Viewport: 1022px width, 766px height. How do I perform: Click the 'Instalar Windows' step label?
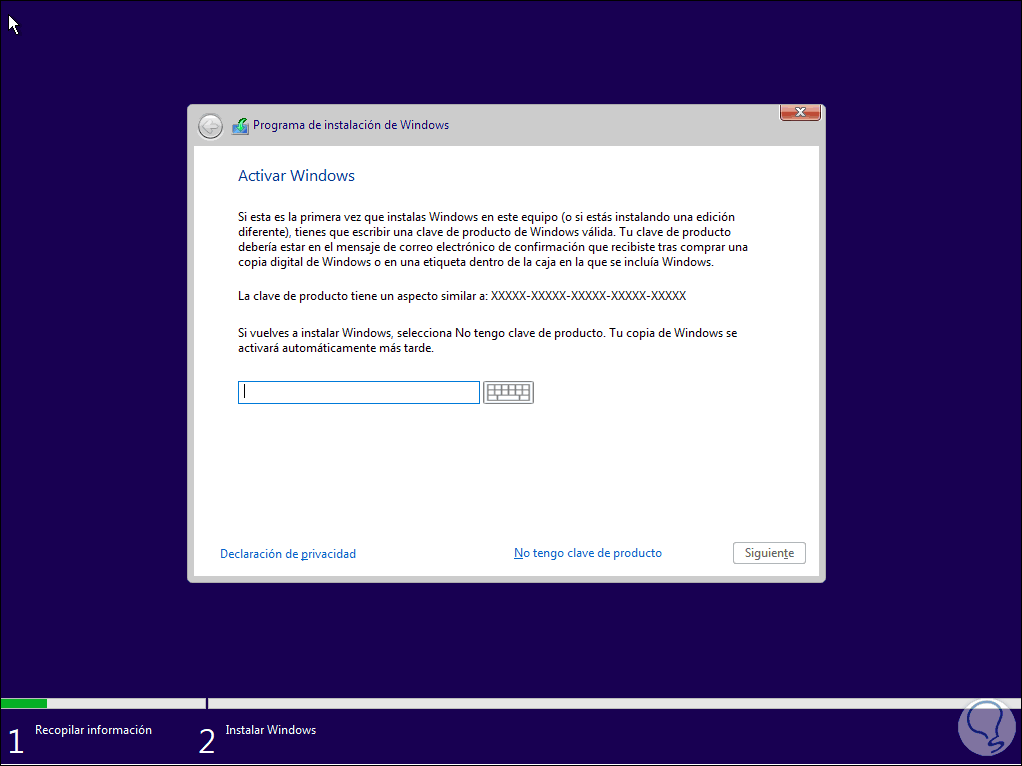pyautogui.click(x=270, y=730)
